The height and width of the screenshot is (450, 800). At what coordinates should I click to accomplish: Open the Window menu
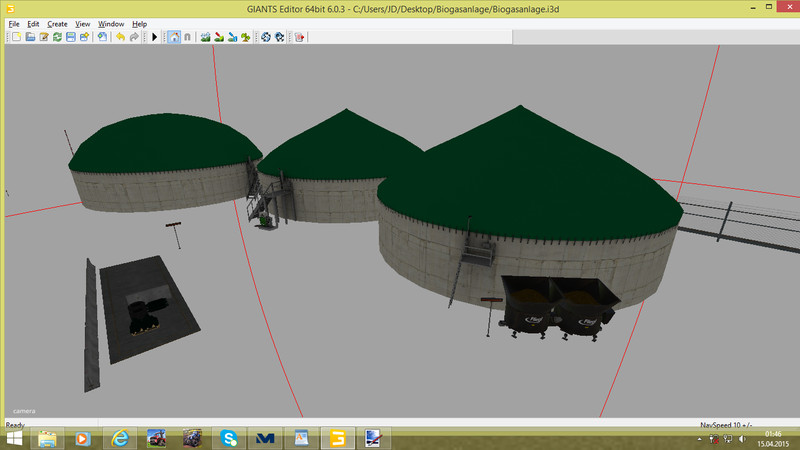click(112, 23)
